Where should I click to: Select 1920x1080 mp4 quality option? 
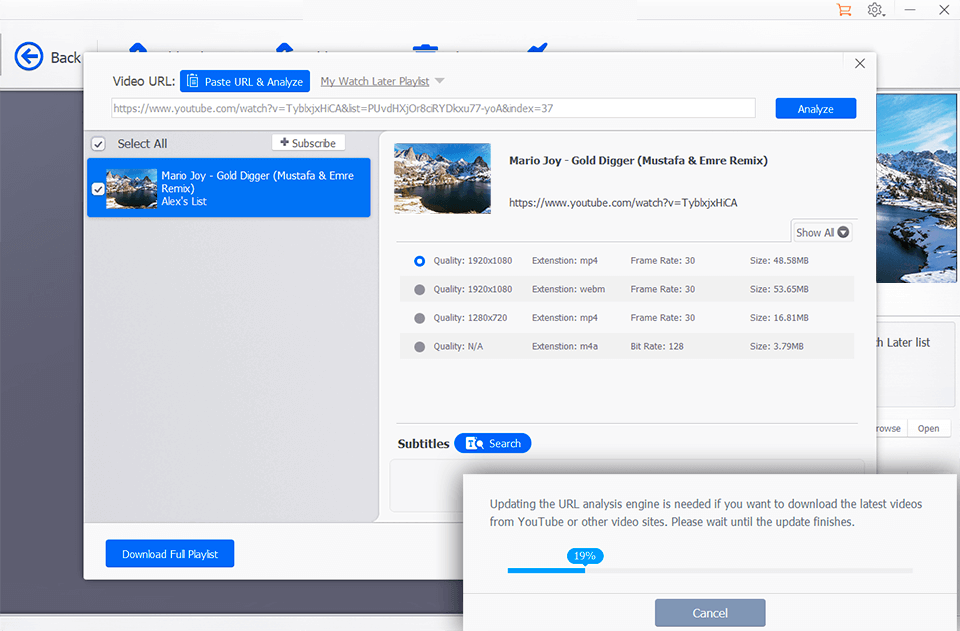coord(420,261)
